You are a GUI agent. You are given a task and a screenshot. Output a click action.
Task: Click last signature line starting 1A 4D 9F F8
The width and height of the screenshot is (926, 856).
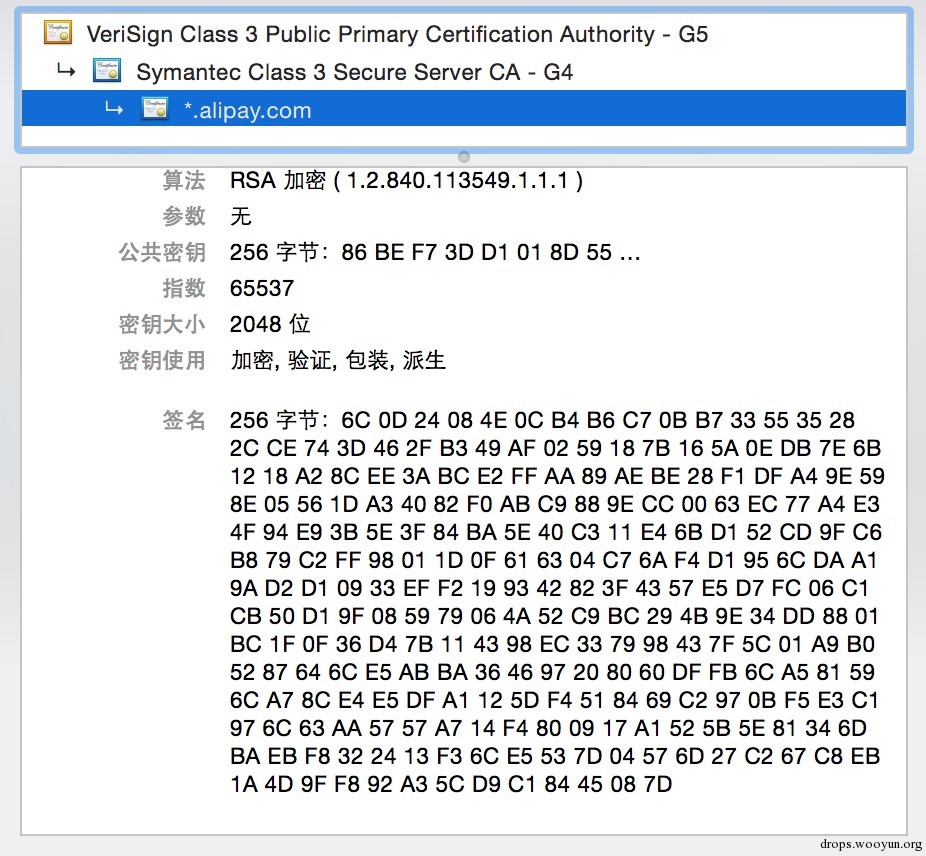click(451, 784)
